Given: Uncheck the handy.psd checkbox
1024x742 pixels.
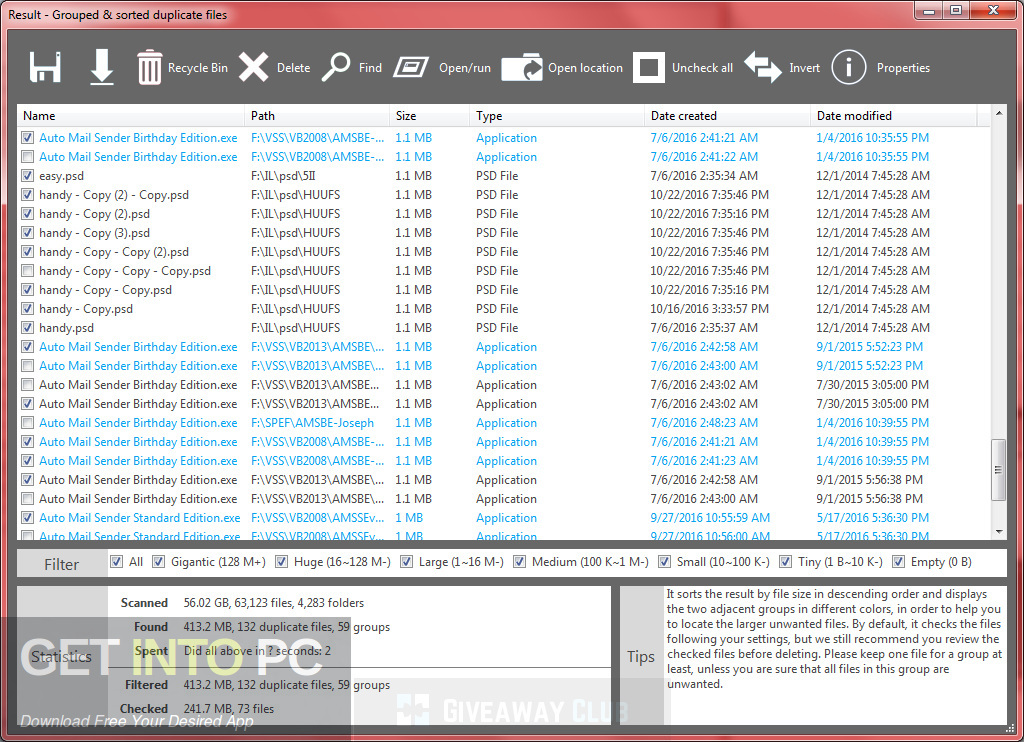Looking at the screenshot, I should (27, 327).
